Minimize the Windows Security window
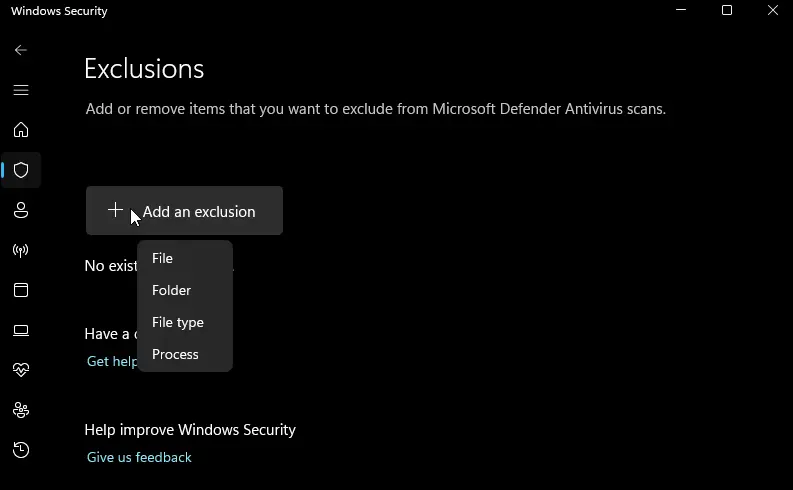793x490 pixels. (681, 11)
